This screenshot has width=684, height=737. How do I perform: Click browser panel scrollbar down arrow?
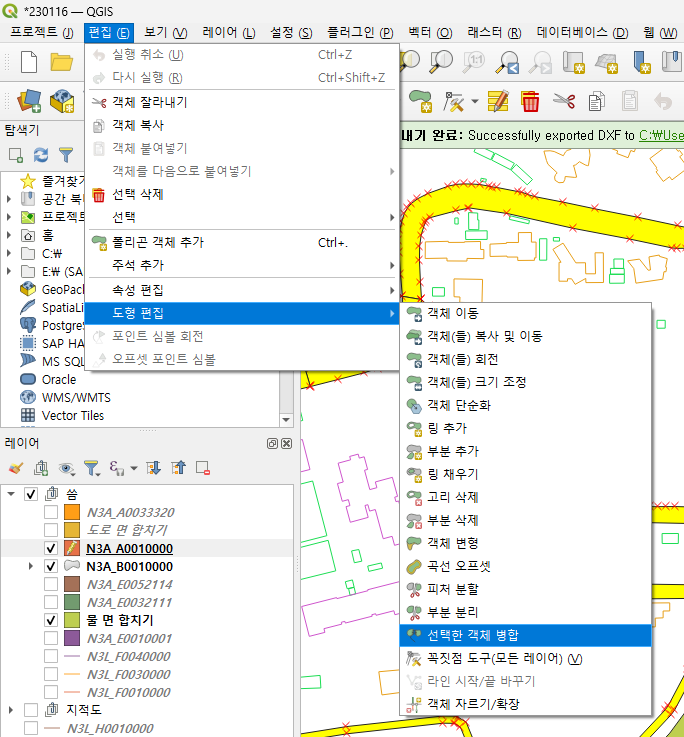point(286,420)
